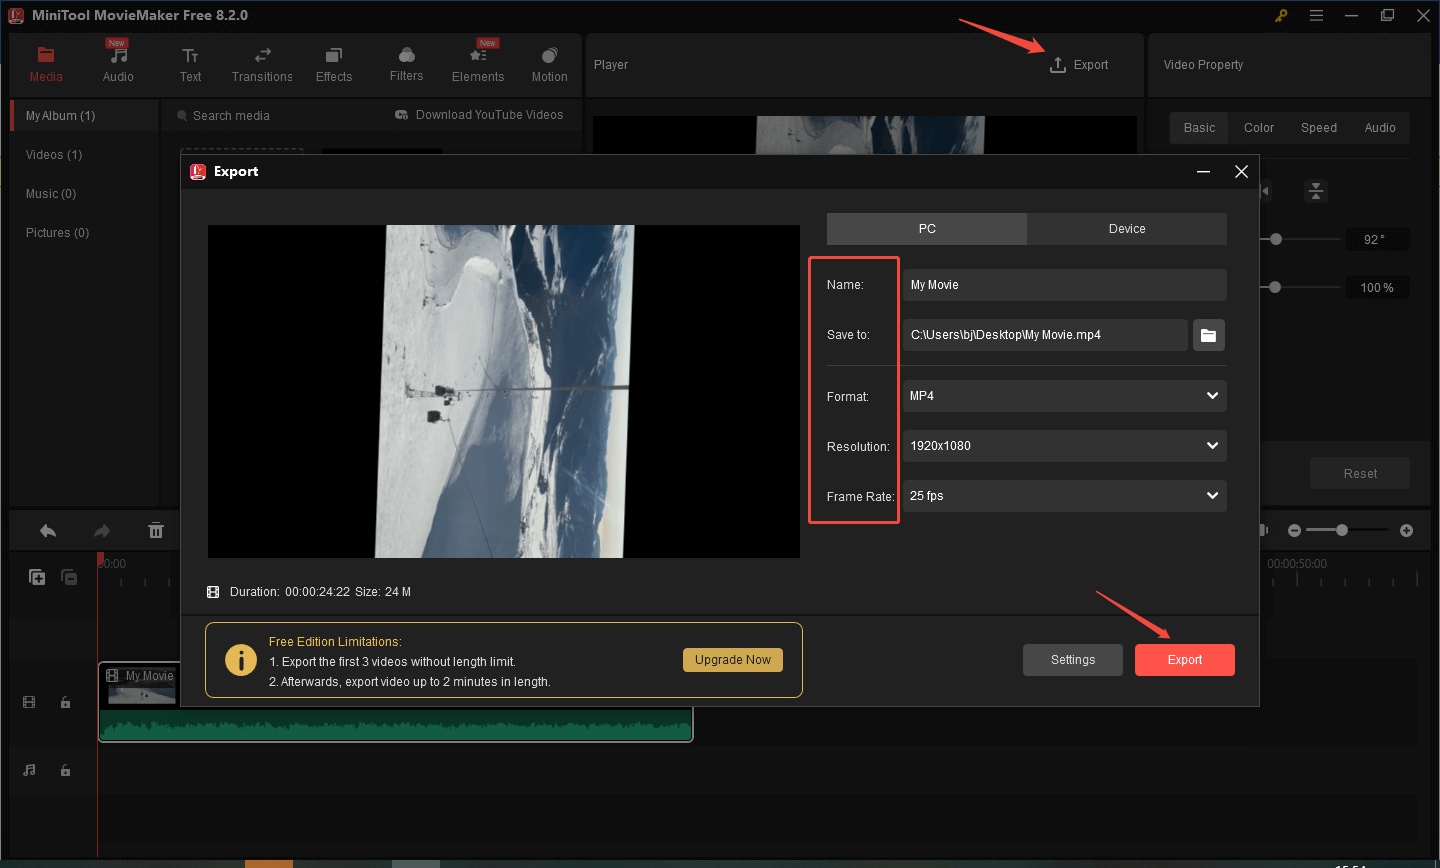The width and height of the screenshot is (1440, 868).
Task: Toggle the video track lock
Action: click(65, 703)
